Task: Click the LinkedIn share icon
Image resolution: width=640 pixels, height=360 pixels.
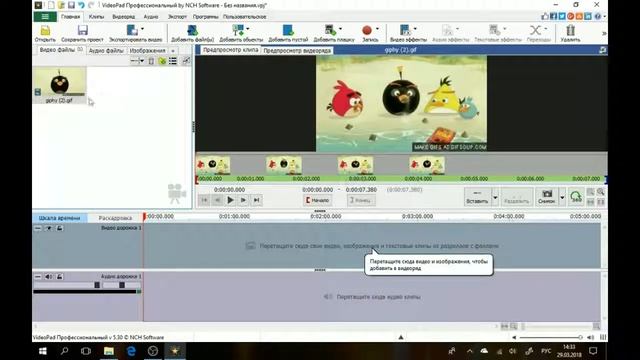Action: [588, 16]
